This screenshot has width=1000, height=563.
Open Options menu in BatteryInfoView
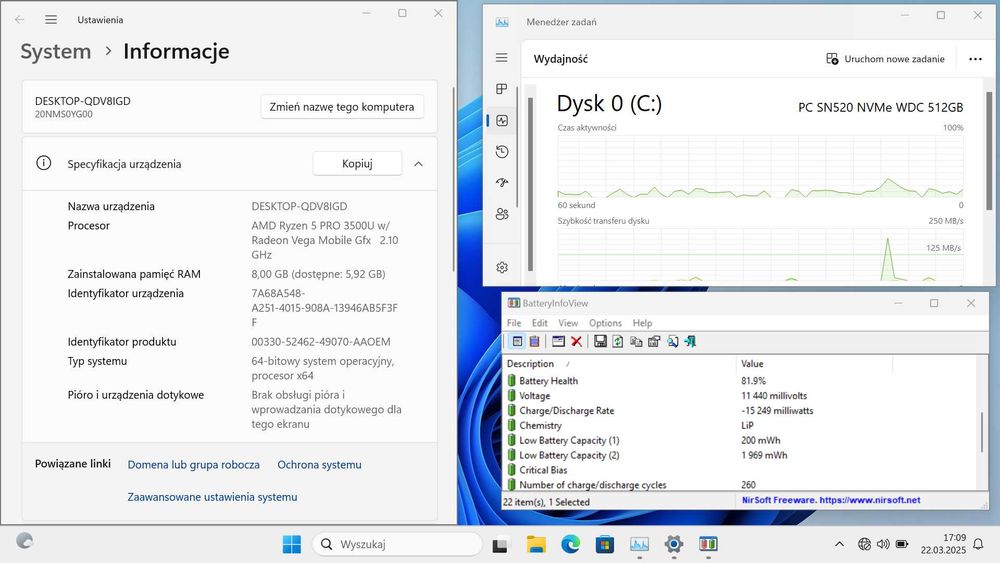pos(605,323)
